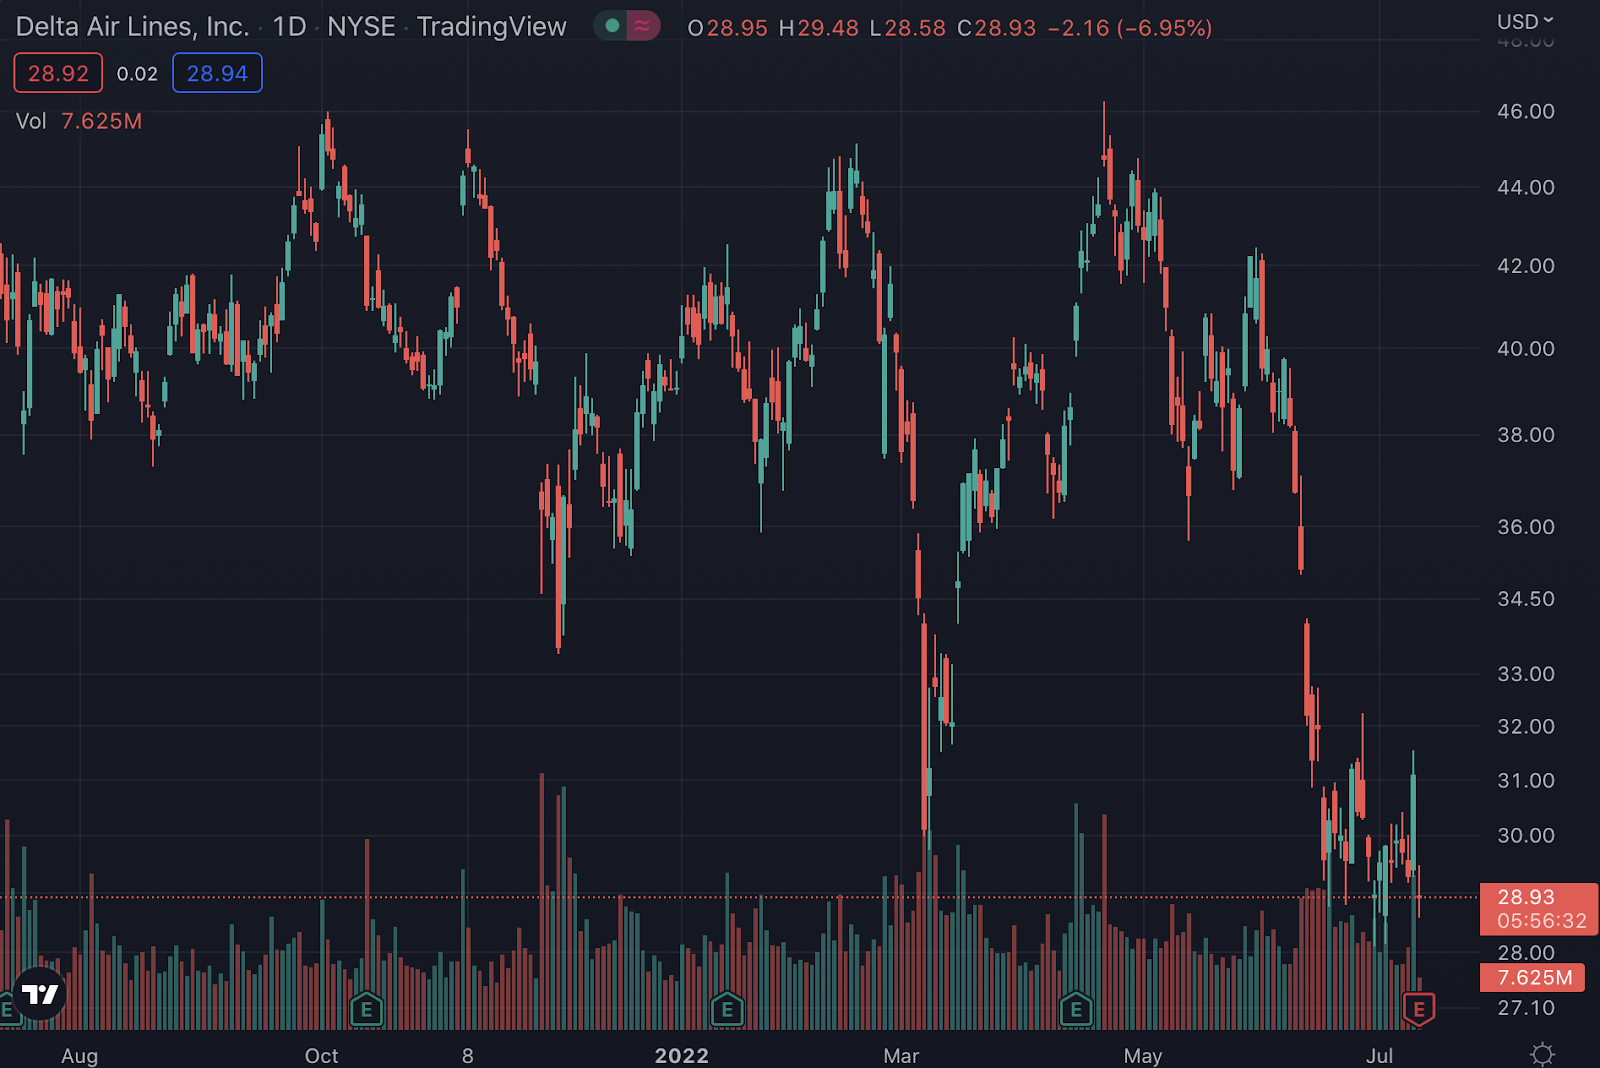1600x1068 pixels.
Task: Click the Mar date on time axis
Action: 901,1055
